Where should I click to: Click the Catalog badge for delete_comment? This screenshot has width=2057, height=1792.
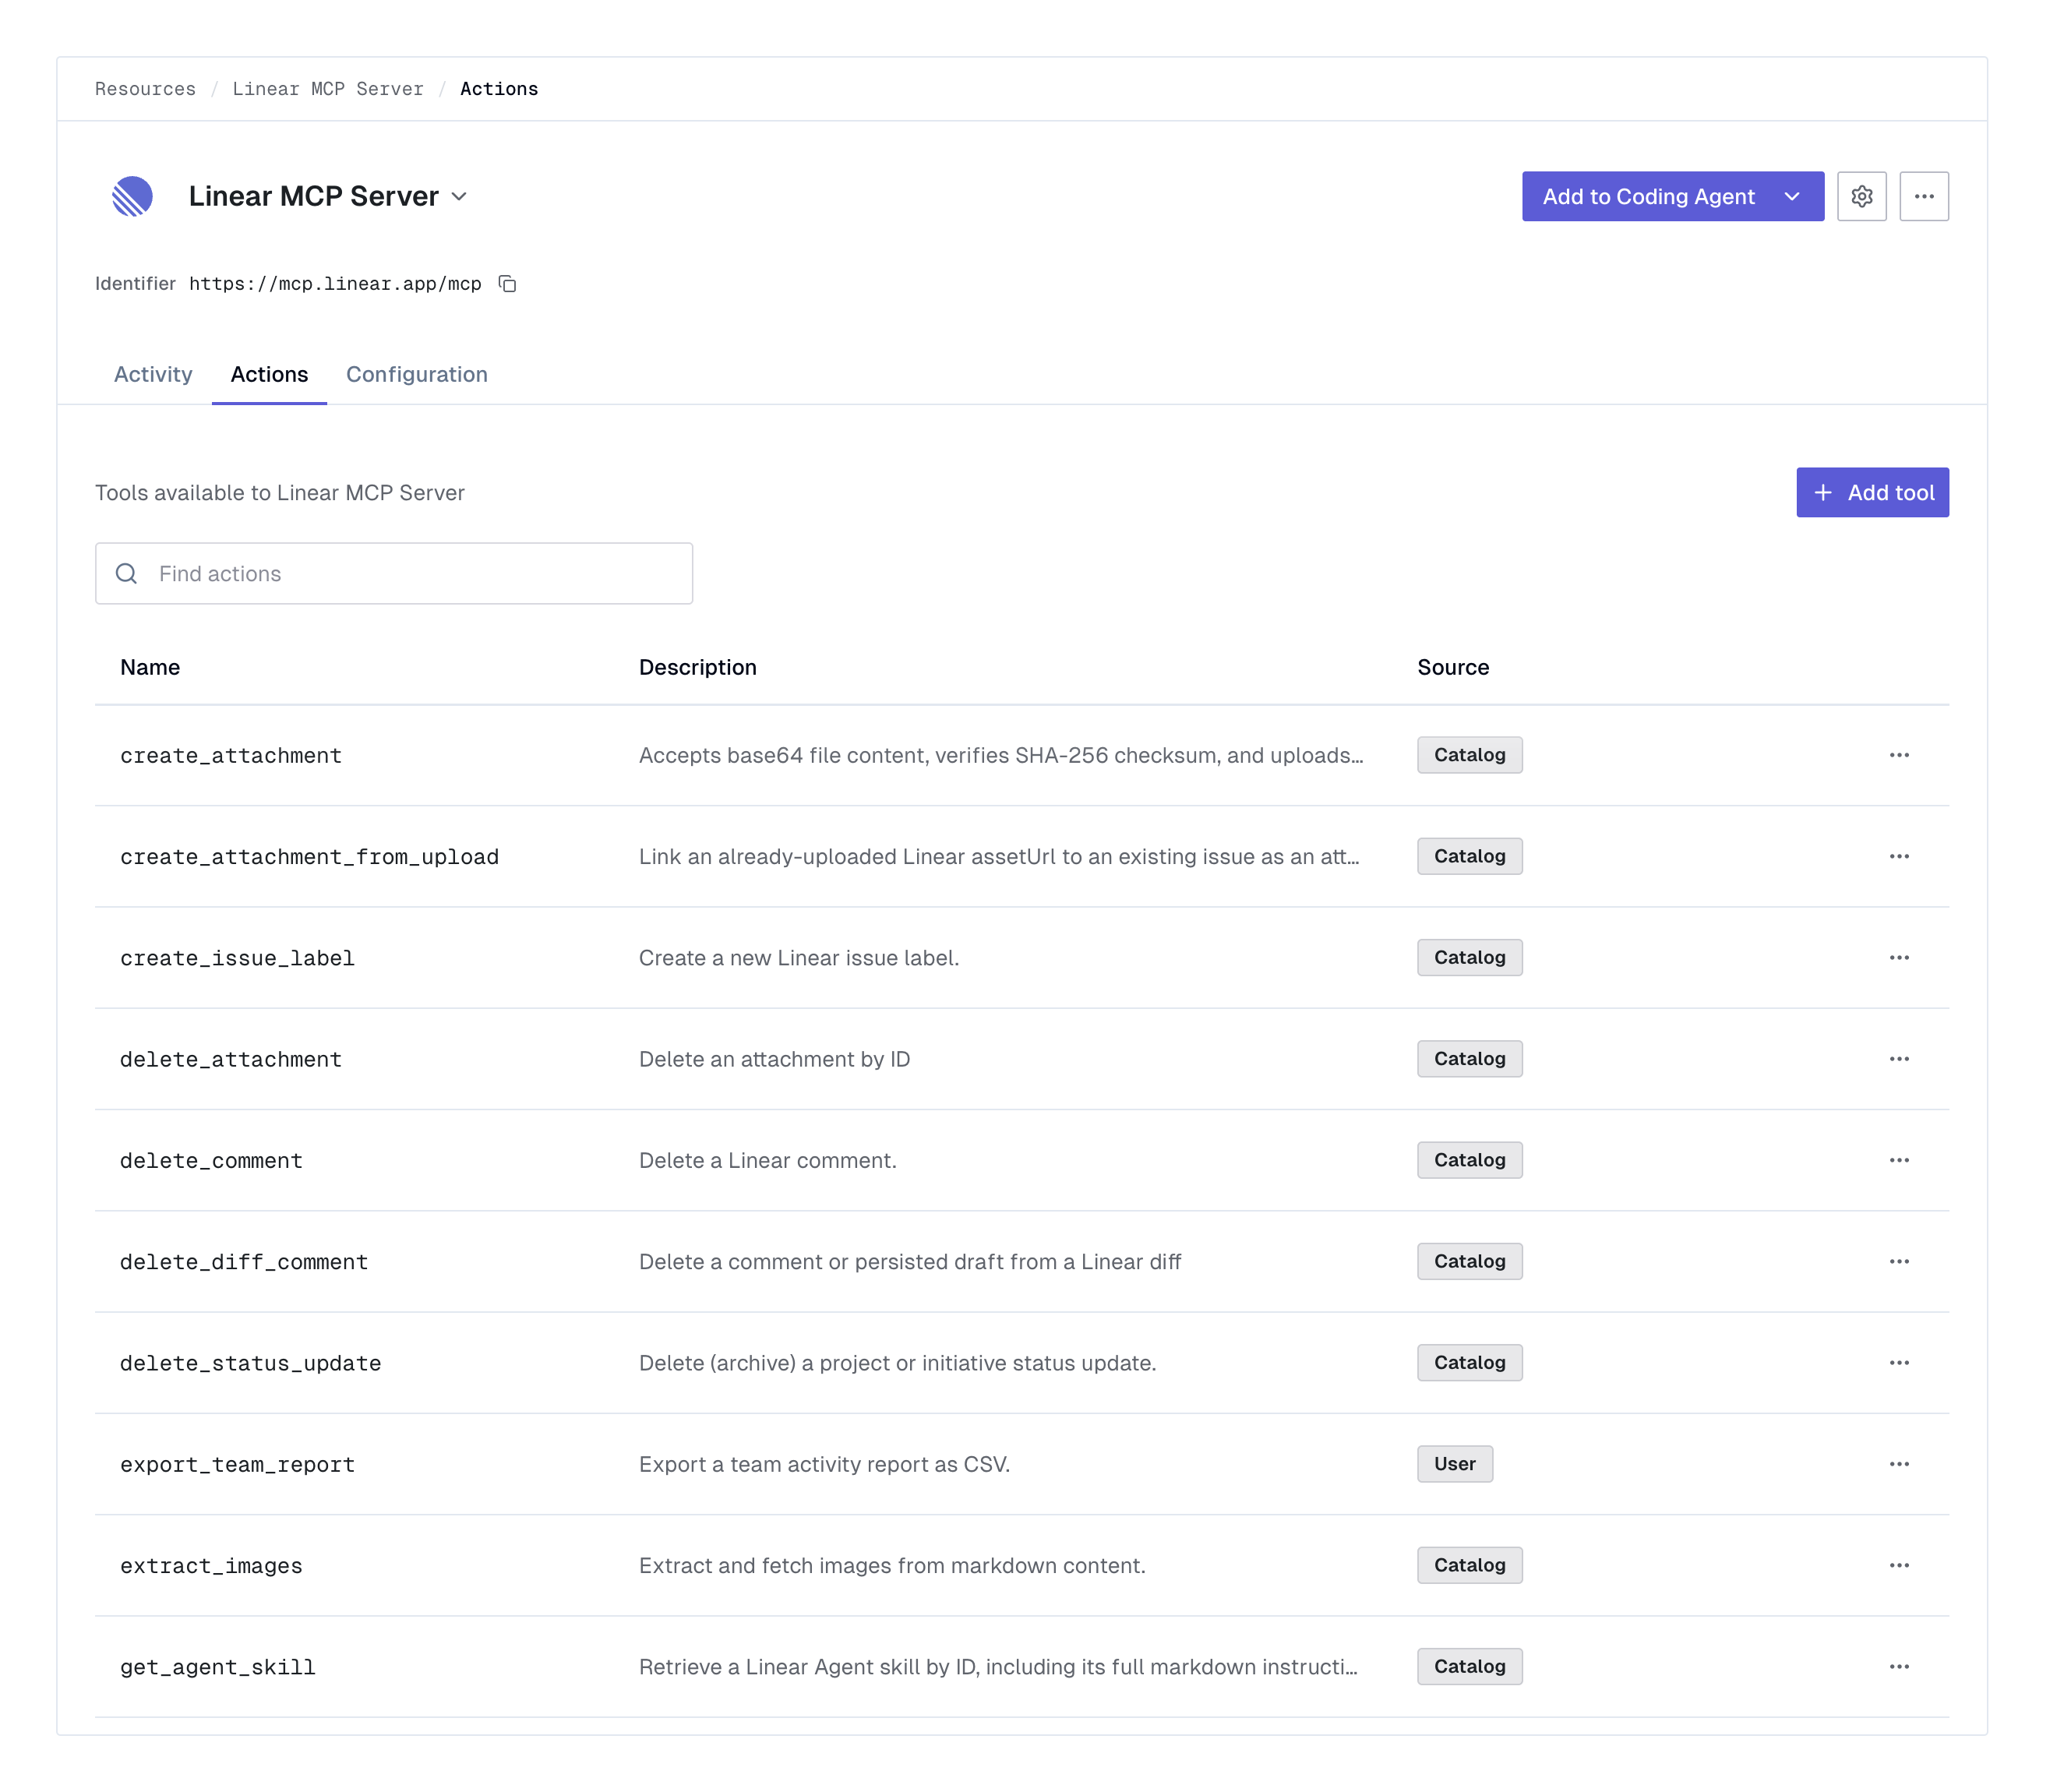pos(1469,1160)
